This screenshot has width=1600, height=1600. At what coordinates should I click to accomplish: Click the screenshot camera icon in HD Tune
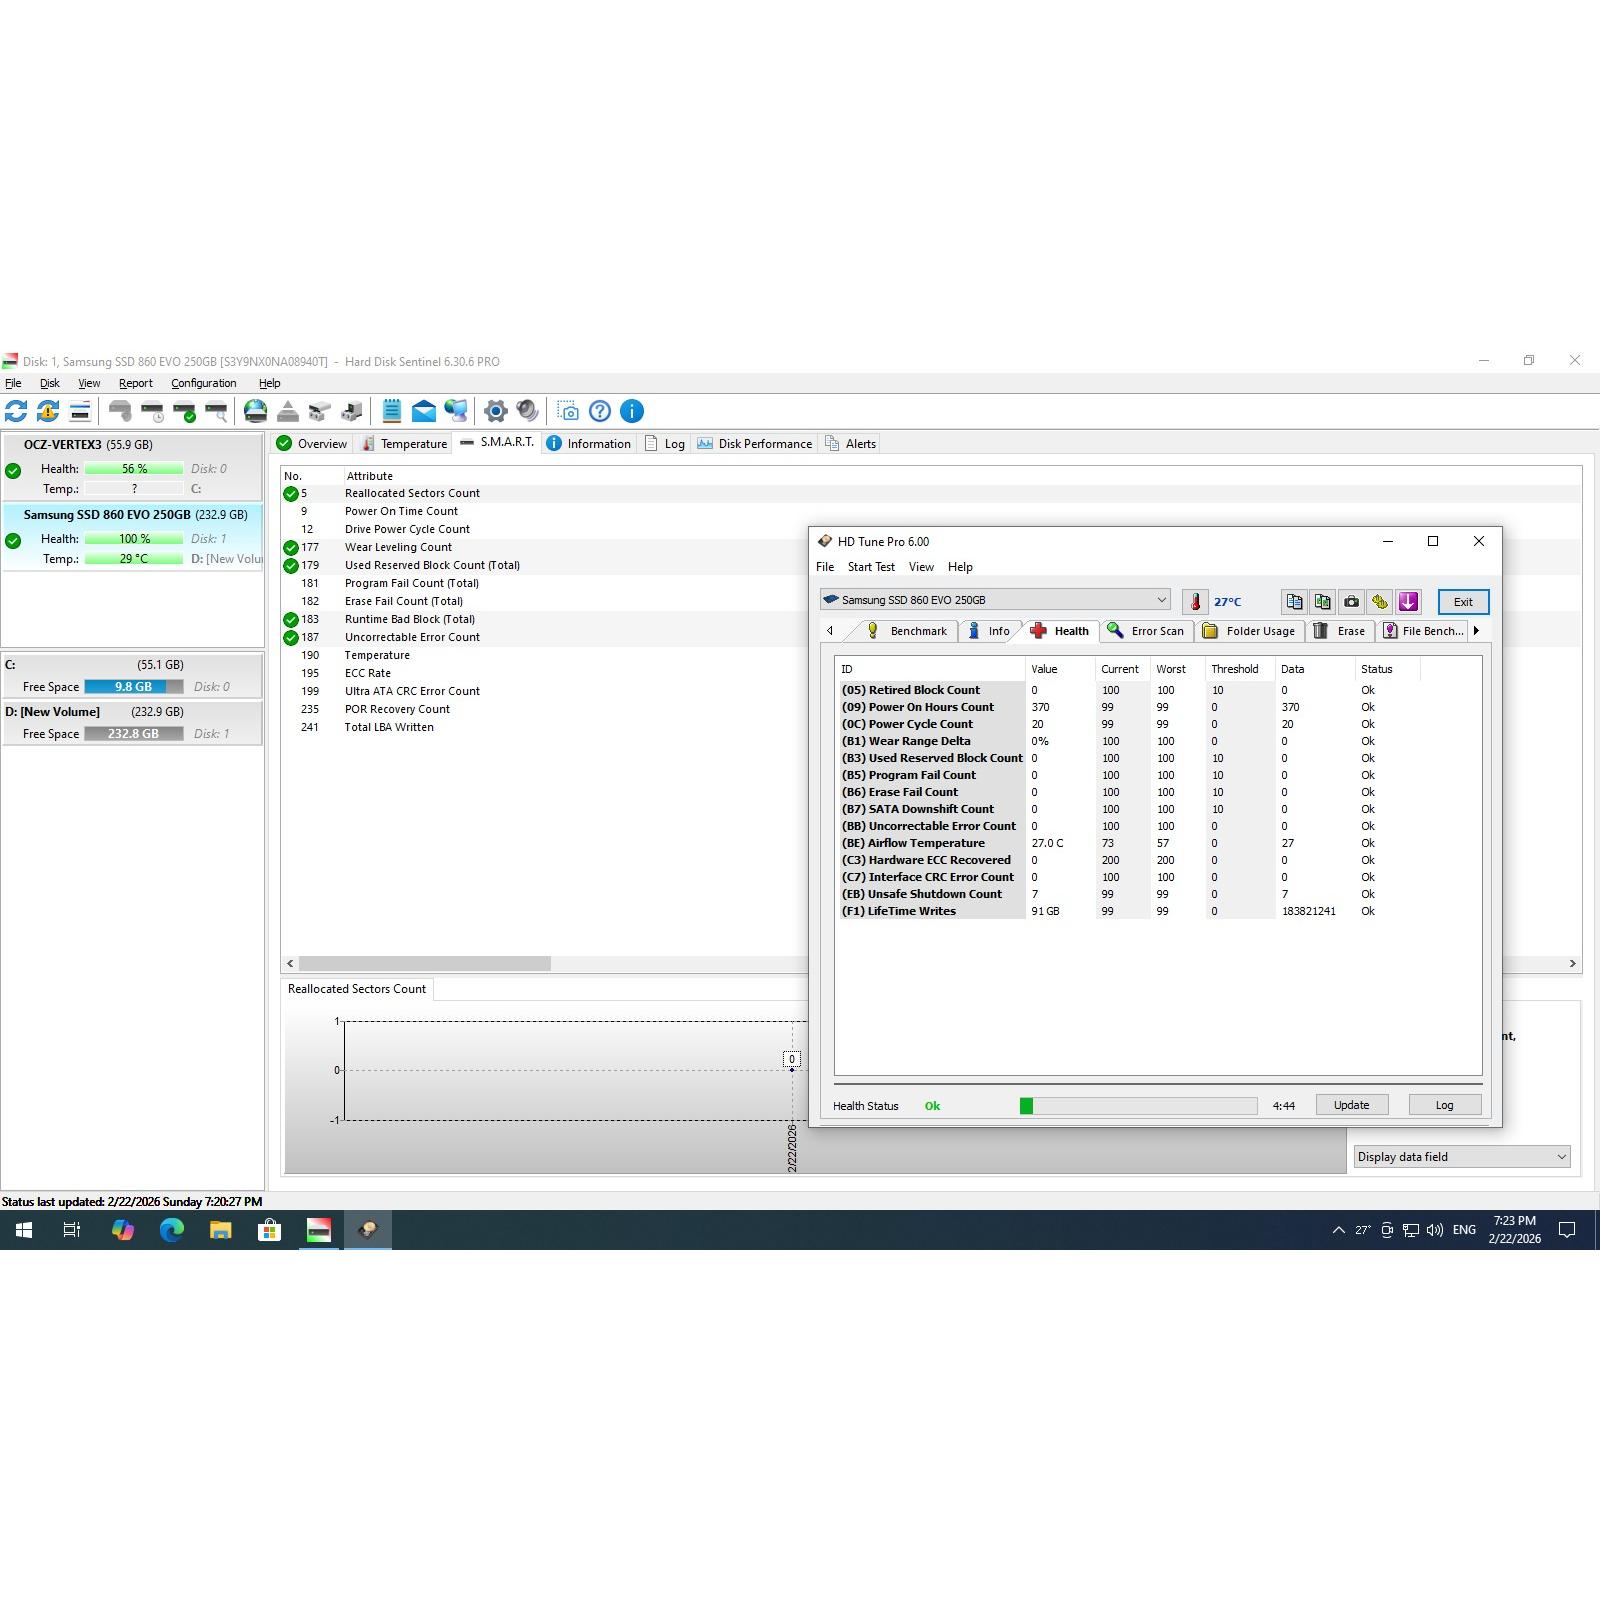[1351, 601]
